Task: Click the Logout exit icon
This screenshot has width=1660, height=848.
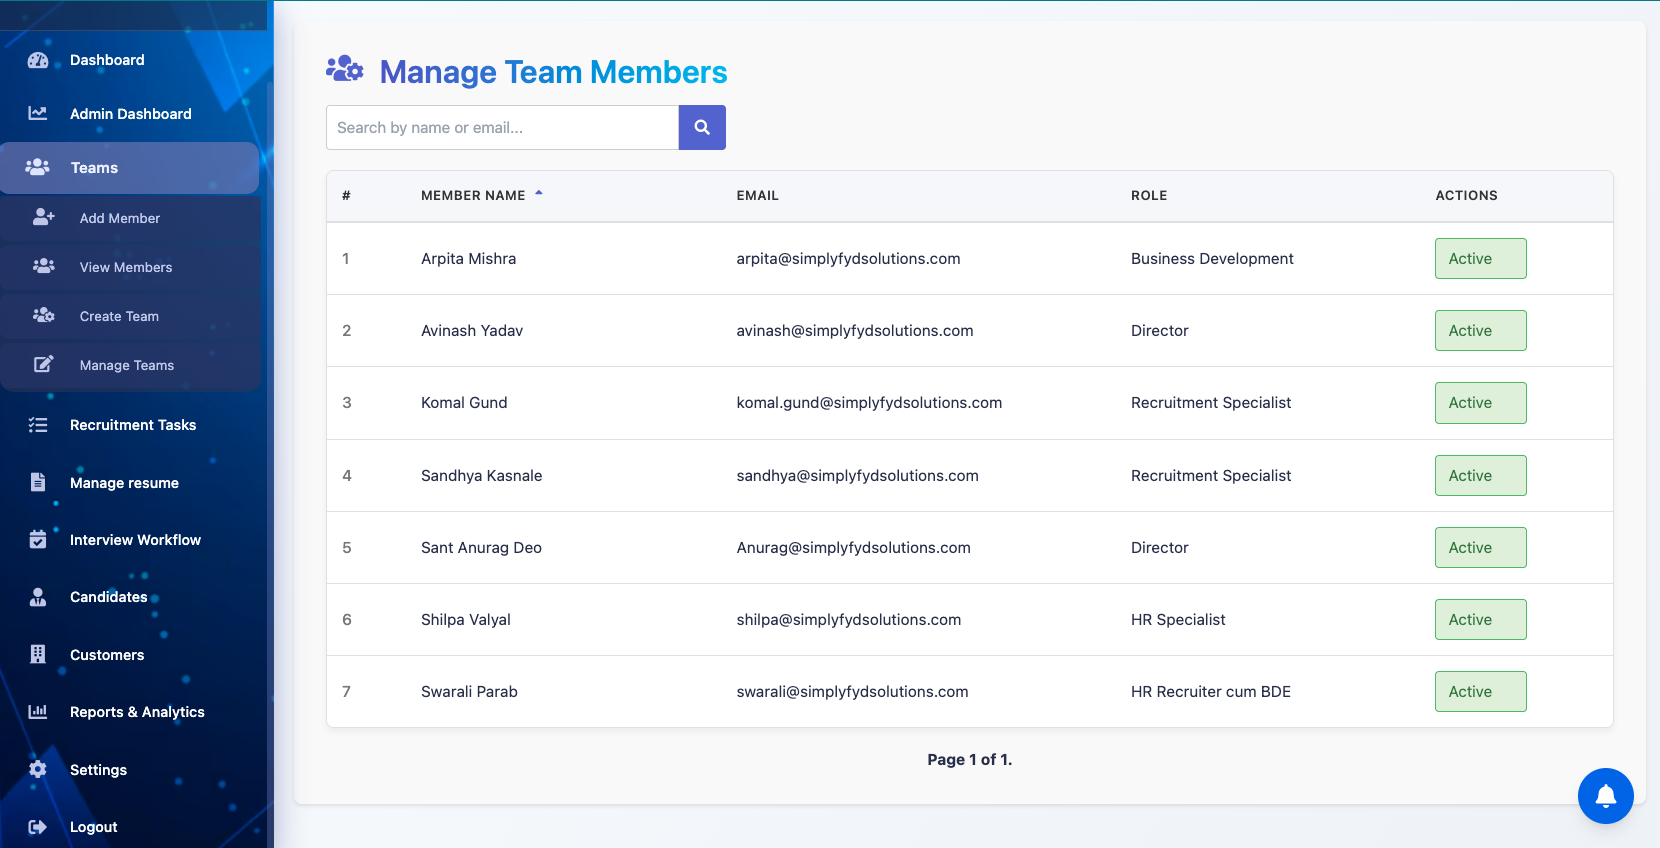Action: coord(38,827)
